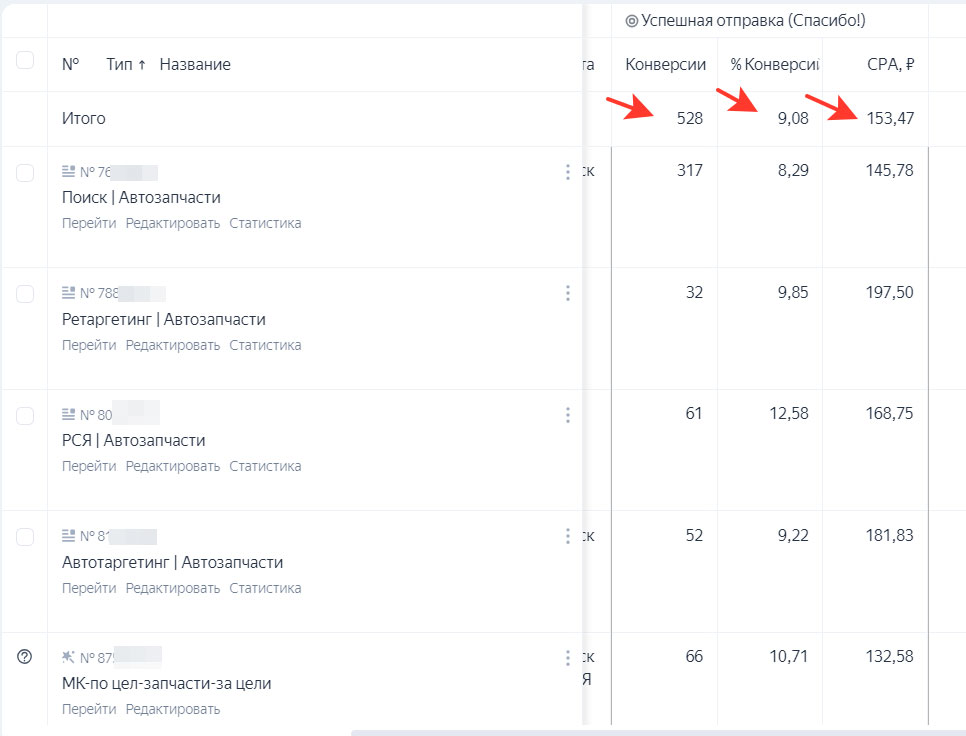Click Перейти under РСЯ | Автозапчасти
This screenshot has height=736, width=966.
click(x=89, y=466)
